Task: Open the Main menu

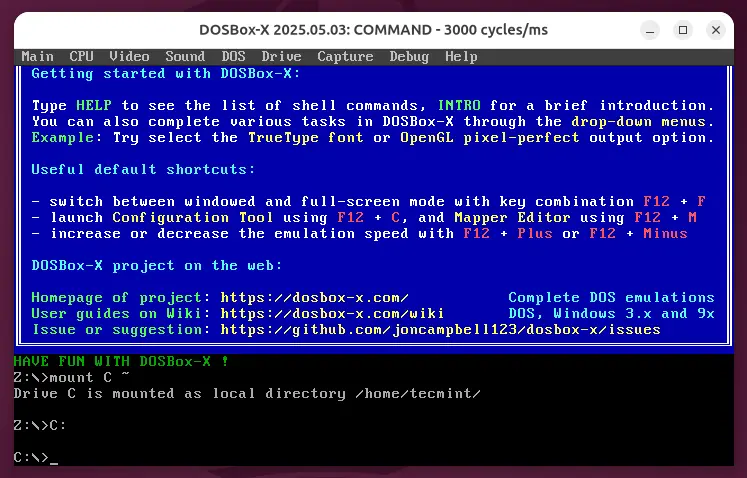Action: click(x=37, y=57)
